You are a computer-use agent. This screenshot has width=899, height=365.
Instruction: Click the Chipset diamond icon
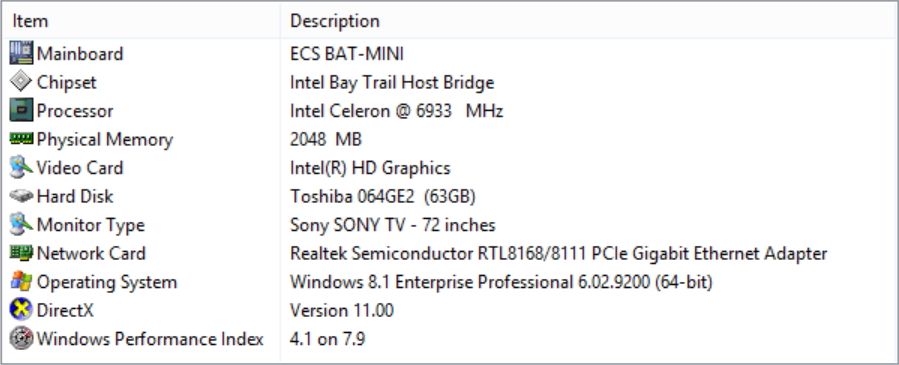(x=21, y=82)
